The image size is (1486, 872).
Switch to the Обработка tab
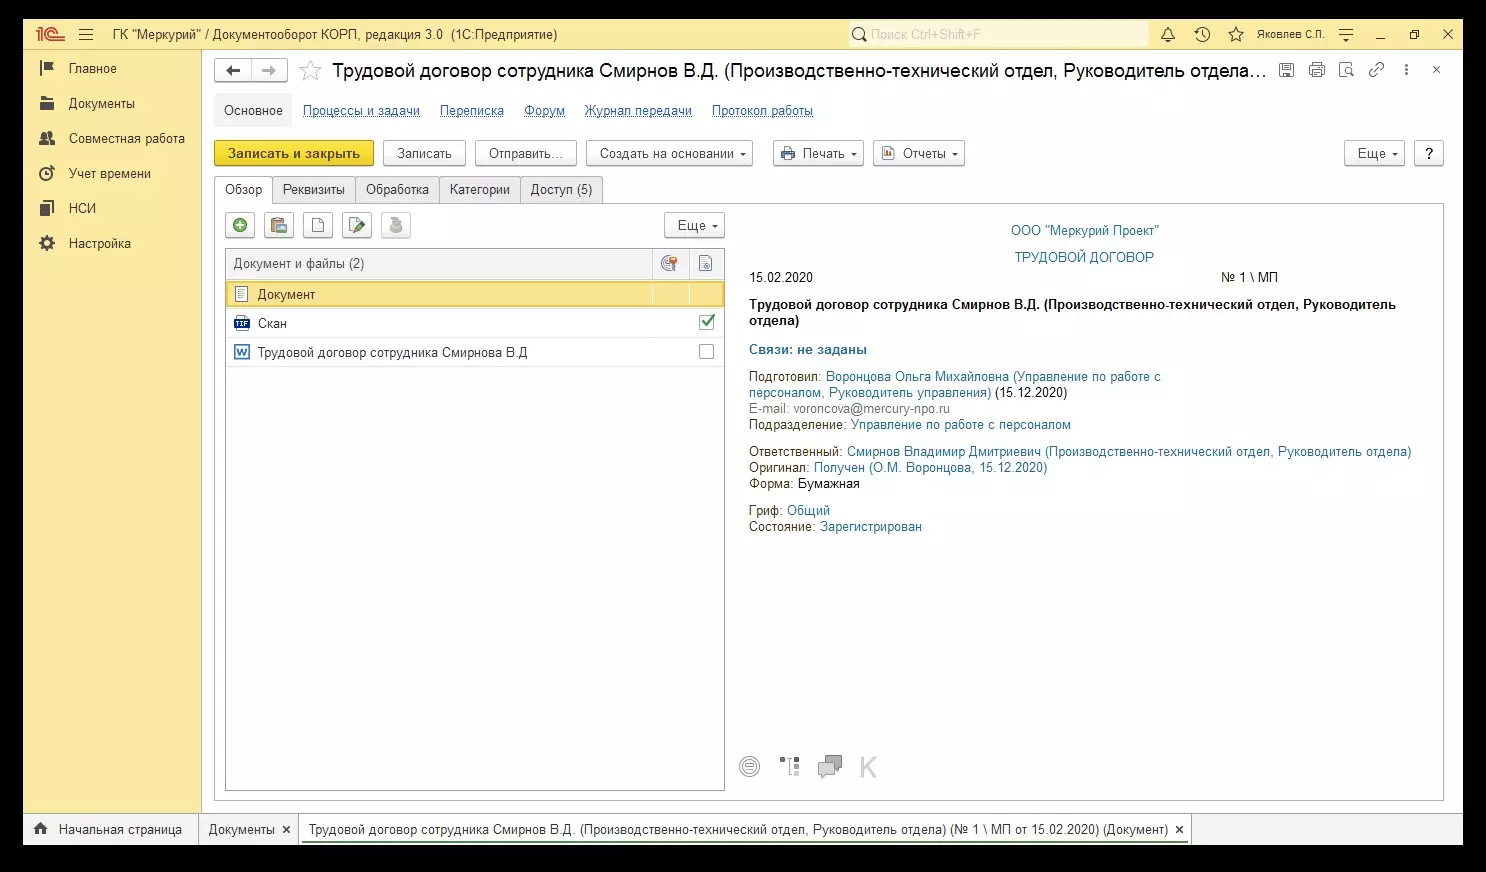[x=397, y=189]
